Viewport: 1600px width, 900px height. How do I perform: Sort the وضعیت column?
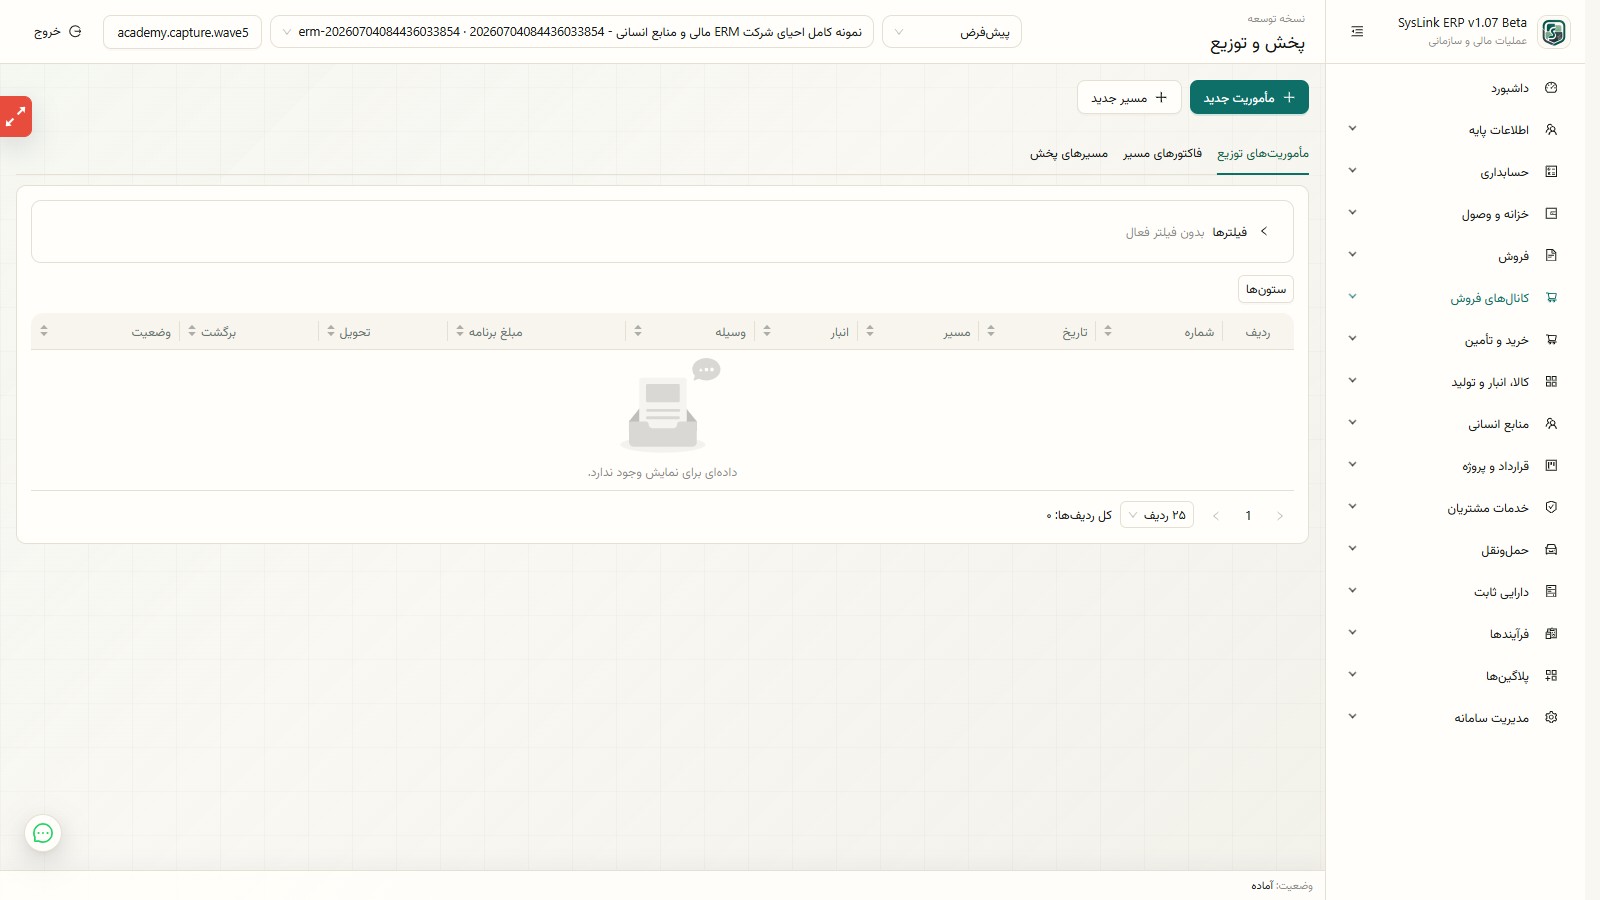(x=44, y=331)
